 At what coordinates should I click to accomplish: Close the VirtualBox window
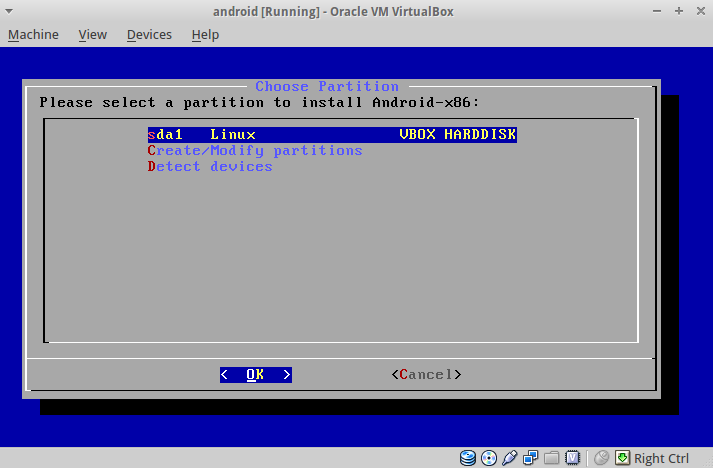(701, 11)
